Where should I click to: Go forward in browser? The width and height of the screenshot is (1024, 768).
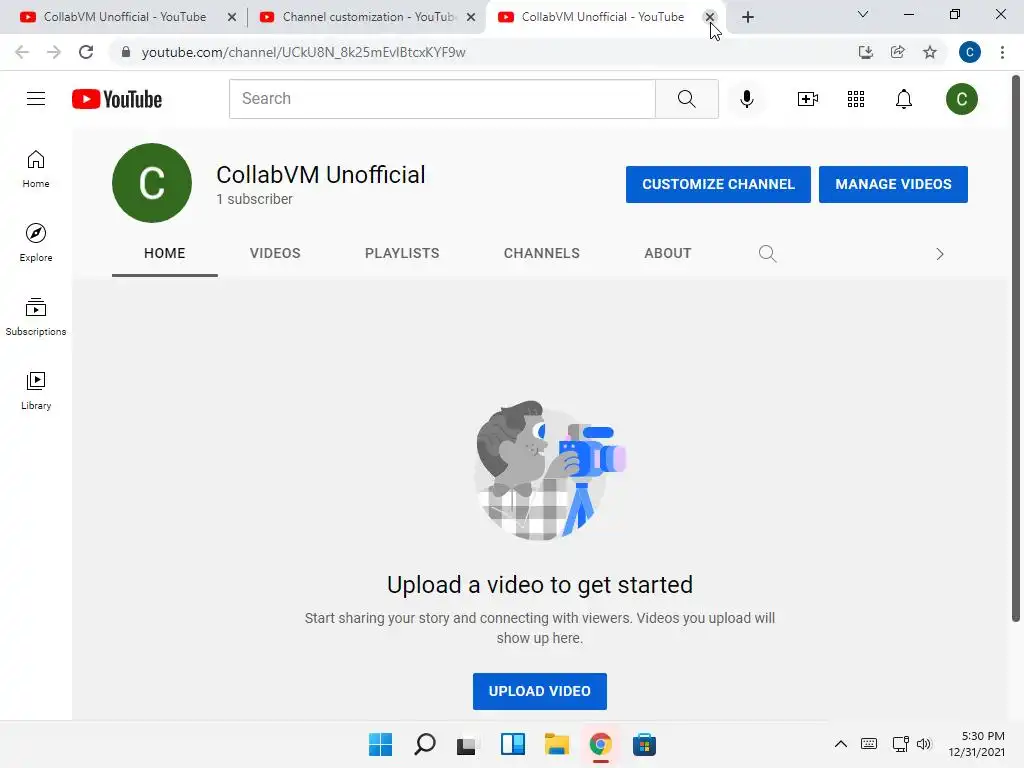click(54, 52)
